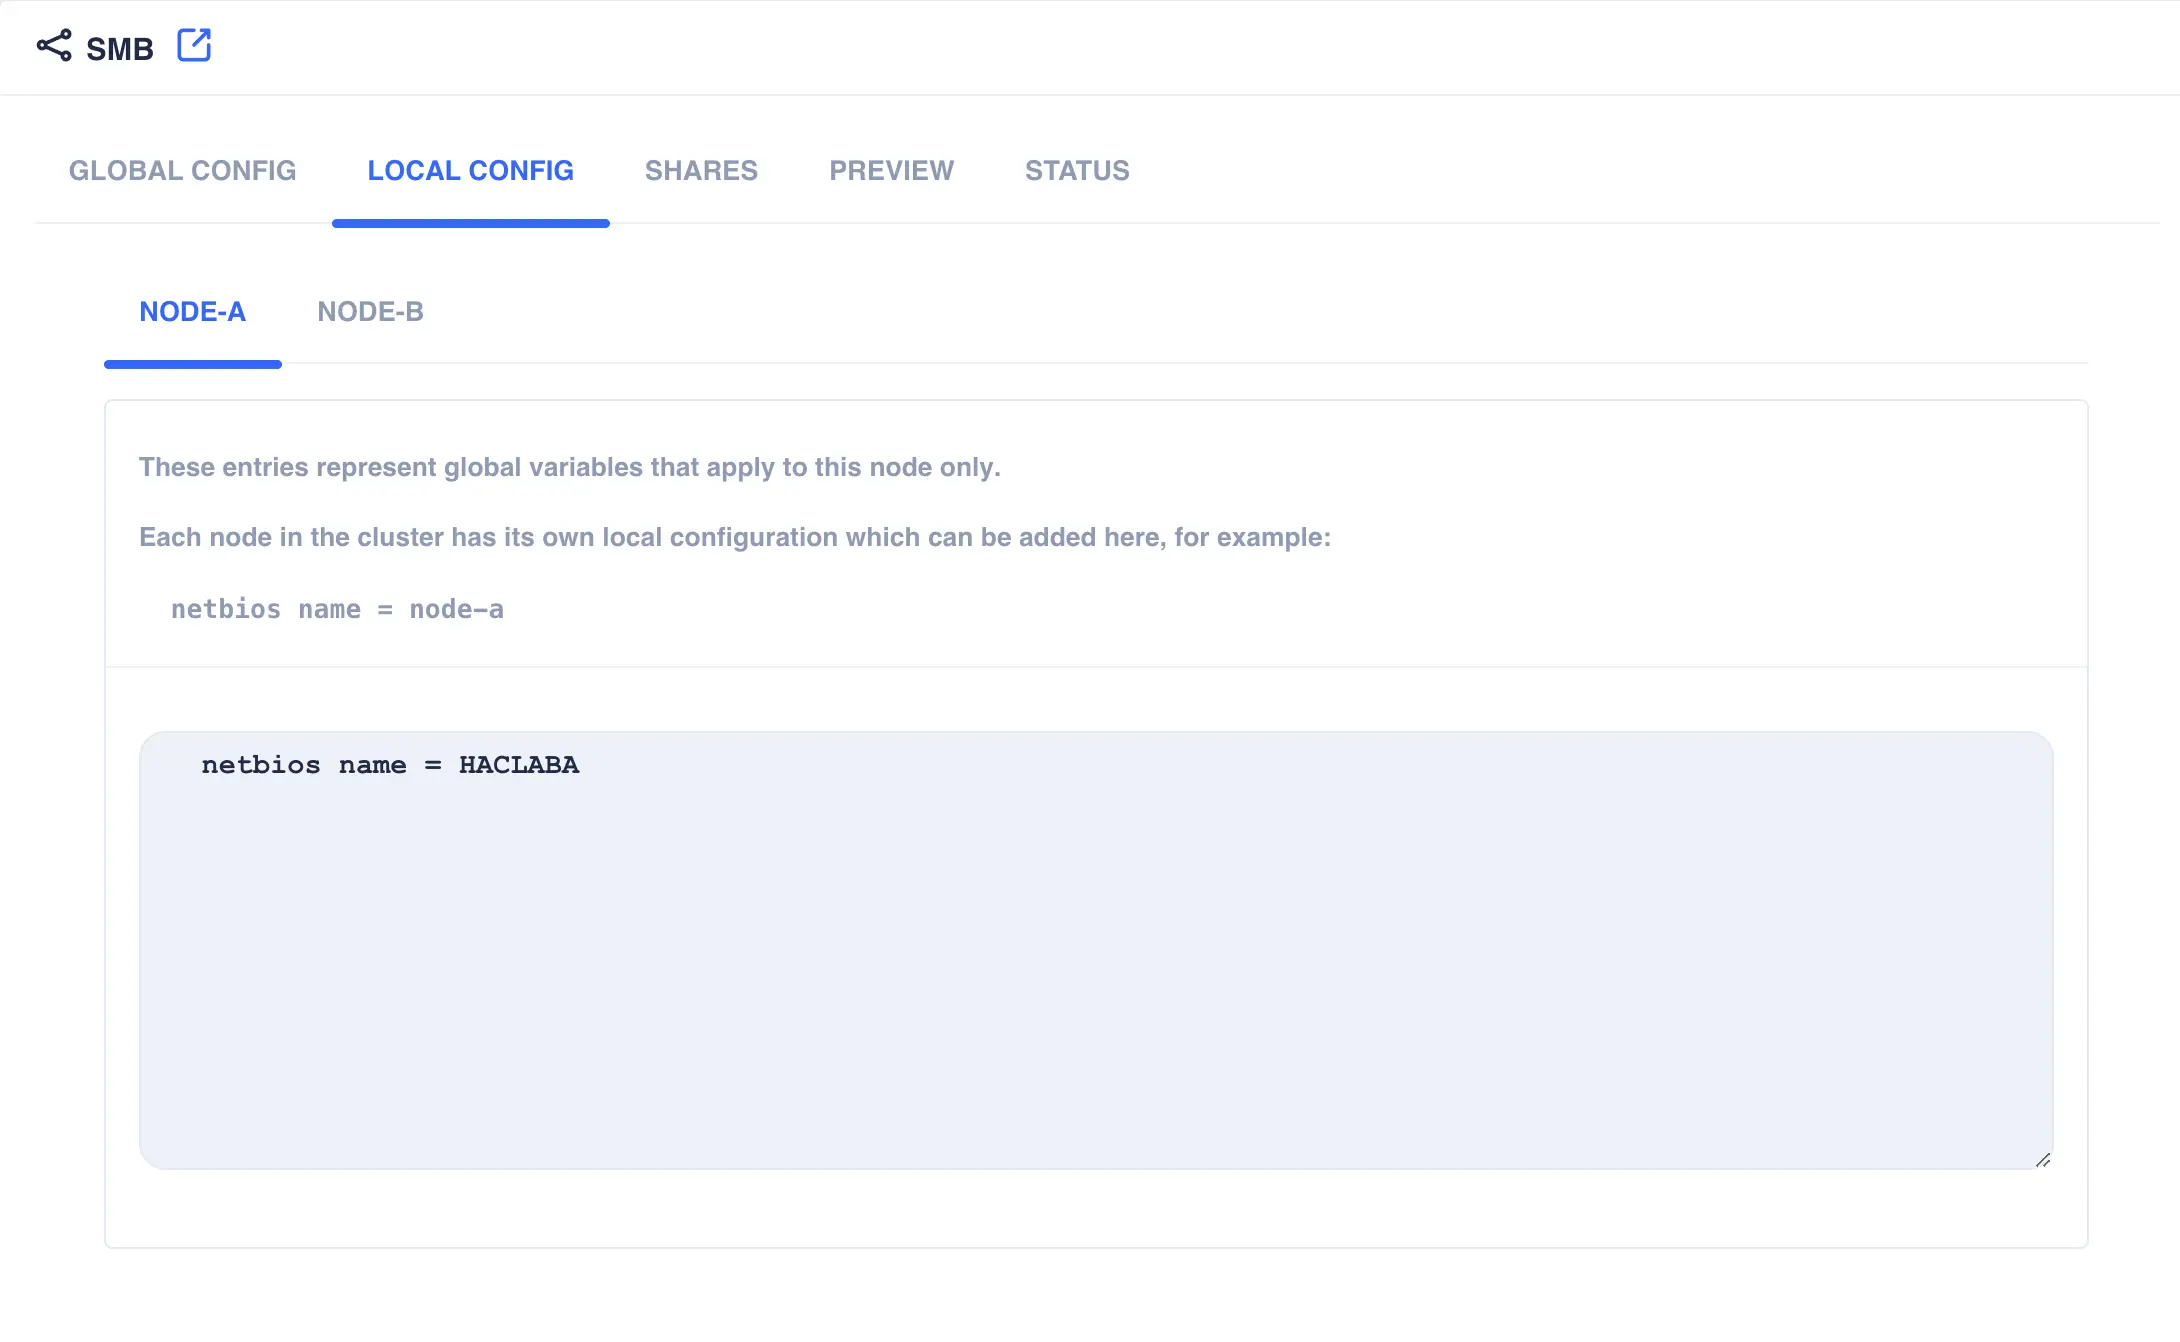
Task: Open SMB page via external link icon
Action: [x=194, y=45]
